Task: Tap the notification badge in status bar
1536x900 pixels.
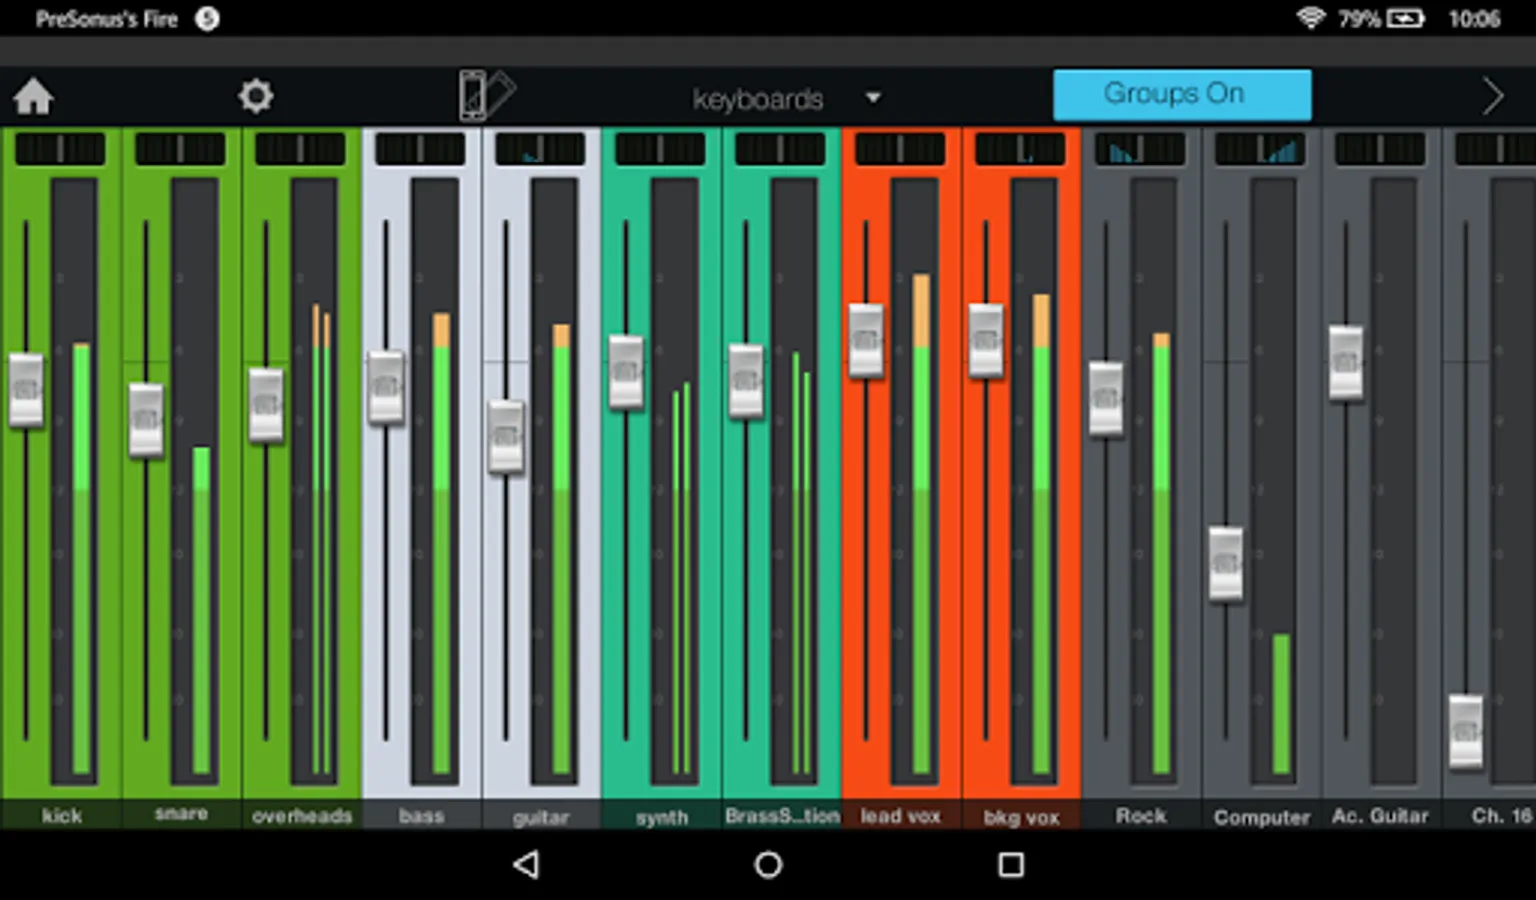Action: (207, 19)
